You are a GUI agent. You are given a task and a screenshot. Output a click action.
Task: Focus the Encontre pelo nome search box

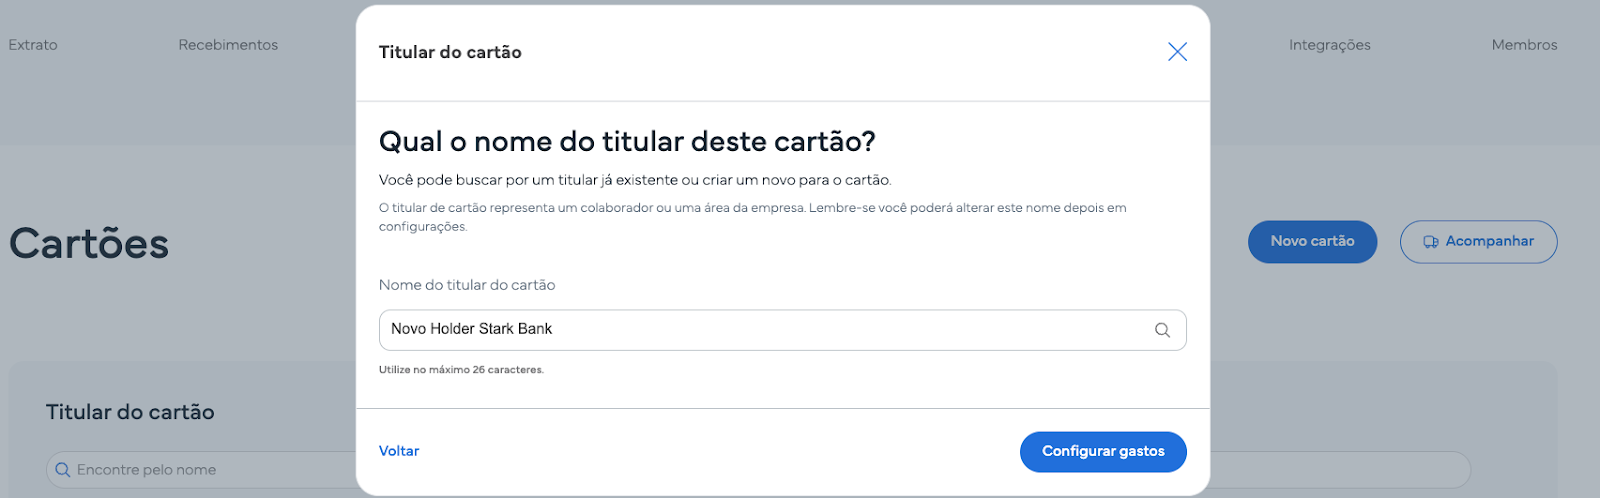pyautogui.click(x=200, y=470)
